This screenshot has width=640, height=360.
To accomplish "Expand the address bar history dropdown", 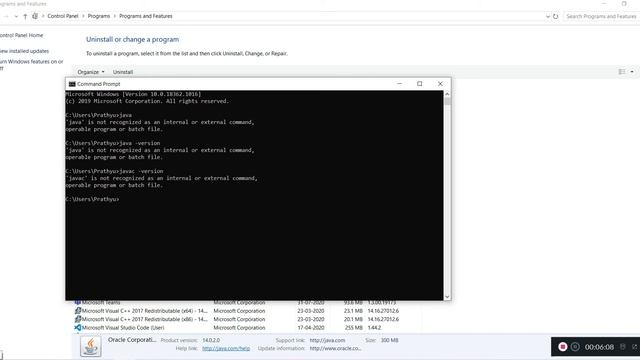I will click(548, 16).
